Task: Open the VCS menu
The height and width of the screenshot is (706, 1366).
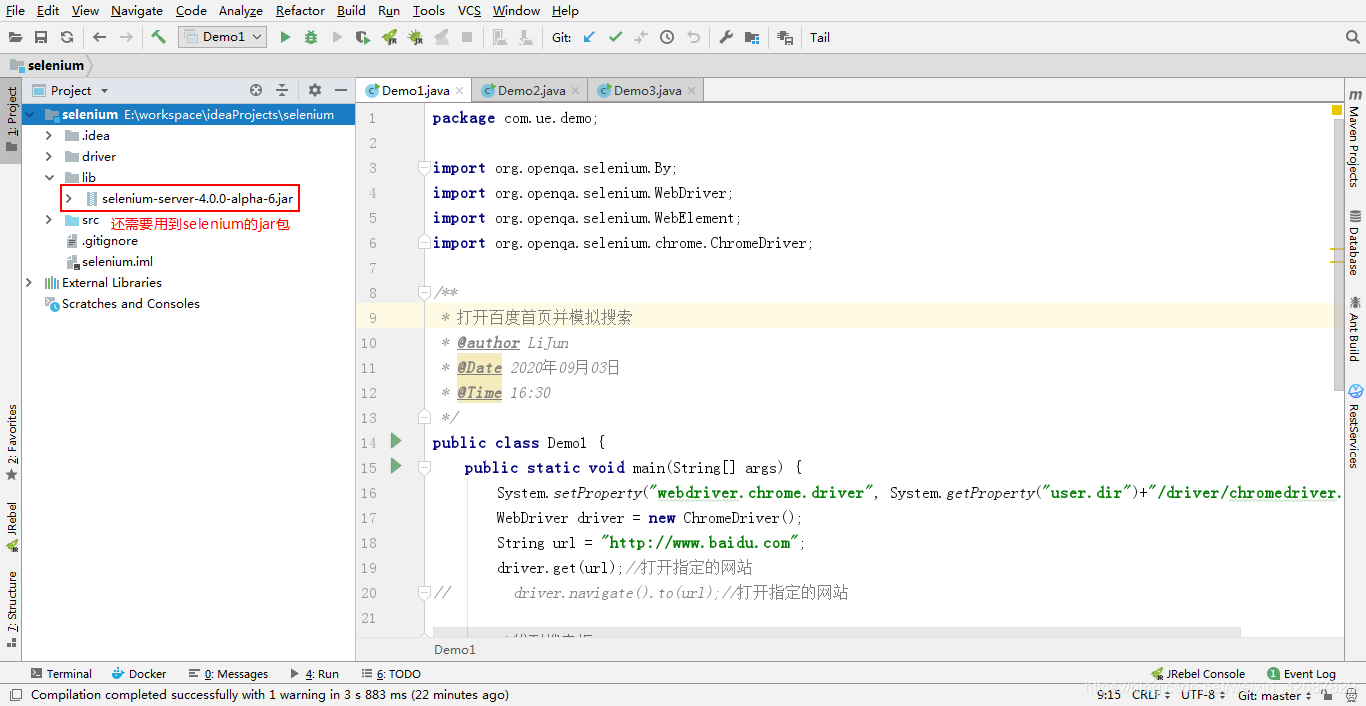Action: point(469,11)
